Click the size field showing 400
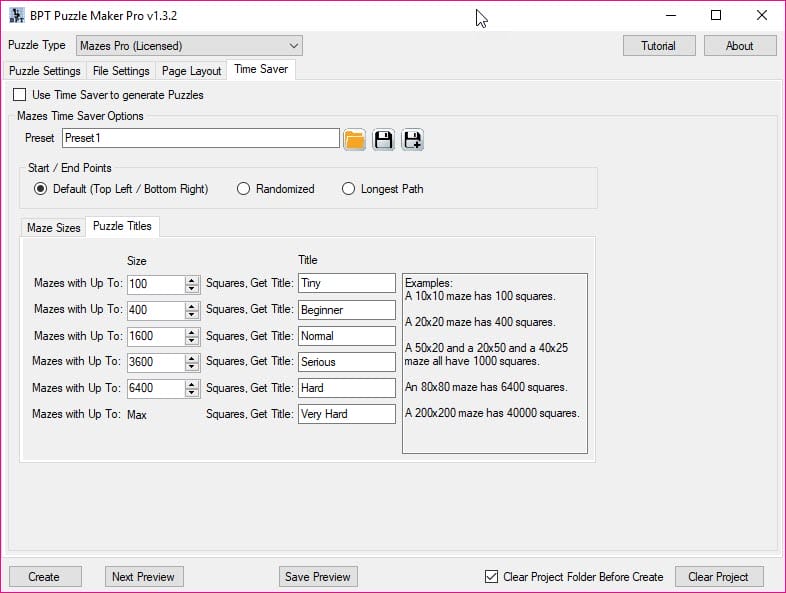Viewport: 786px width, 593px height. pyautogui.click(x=156, y=310)
